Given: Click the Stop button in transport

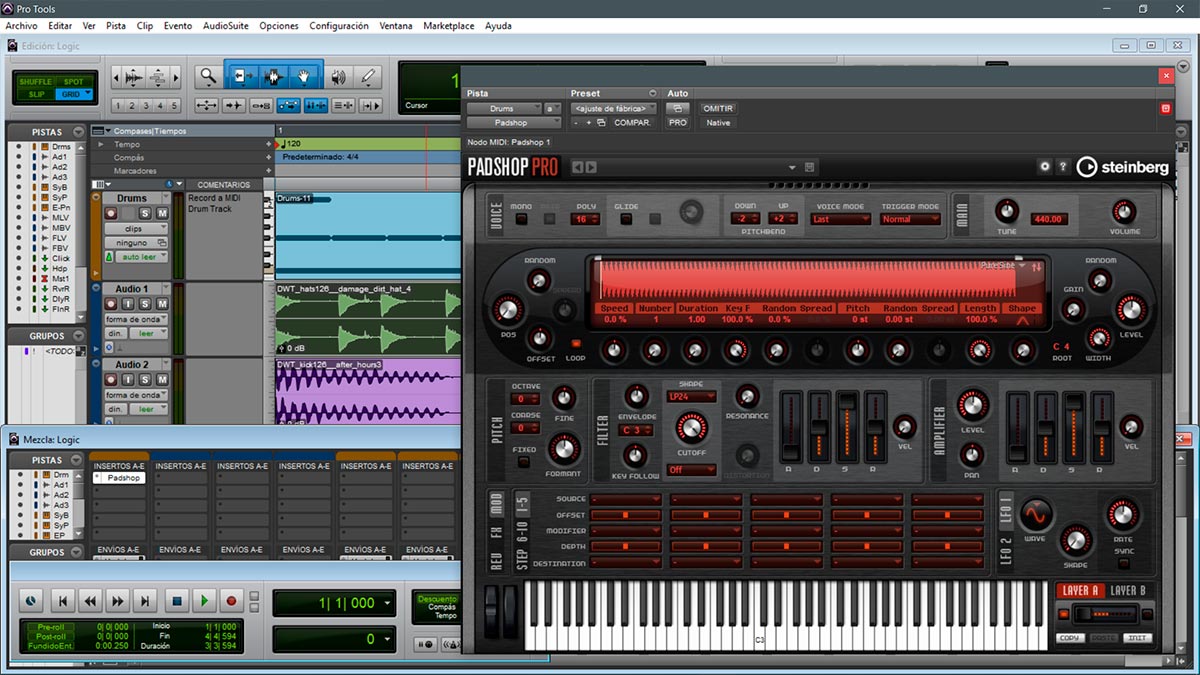Looking at the screenshot, I should pos(176,601).
